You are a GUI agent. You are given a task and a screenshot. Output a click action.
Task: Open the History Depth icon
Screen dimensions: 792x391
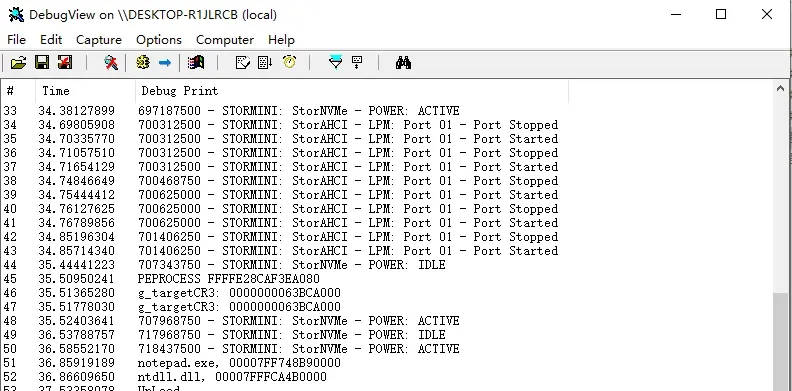coord(357,63)
